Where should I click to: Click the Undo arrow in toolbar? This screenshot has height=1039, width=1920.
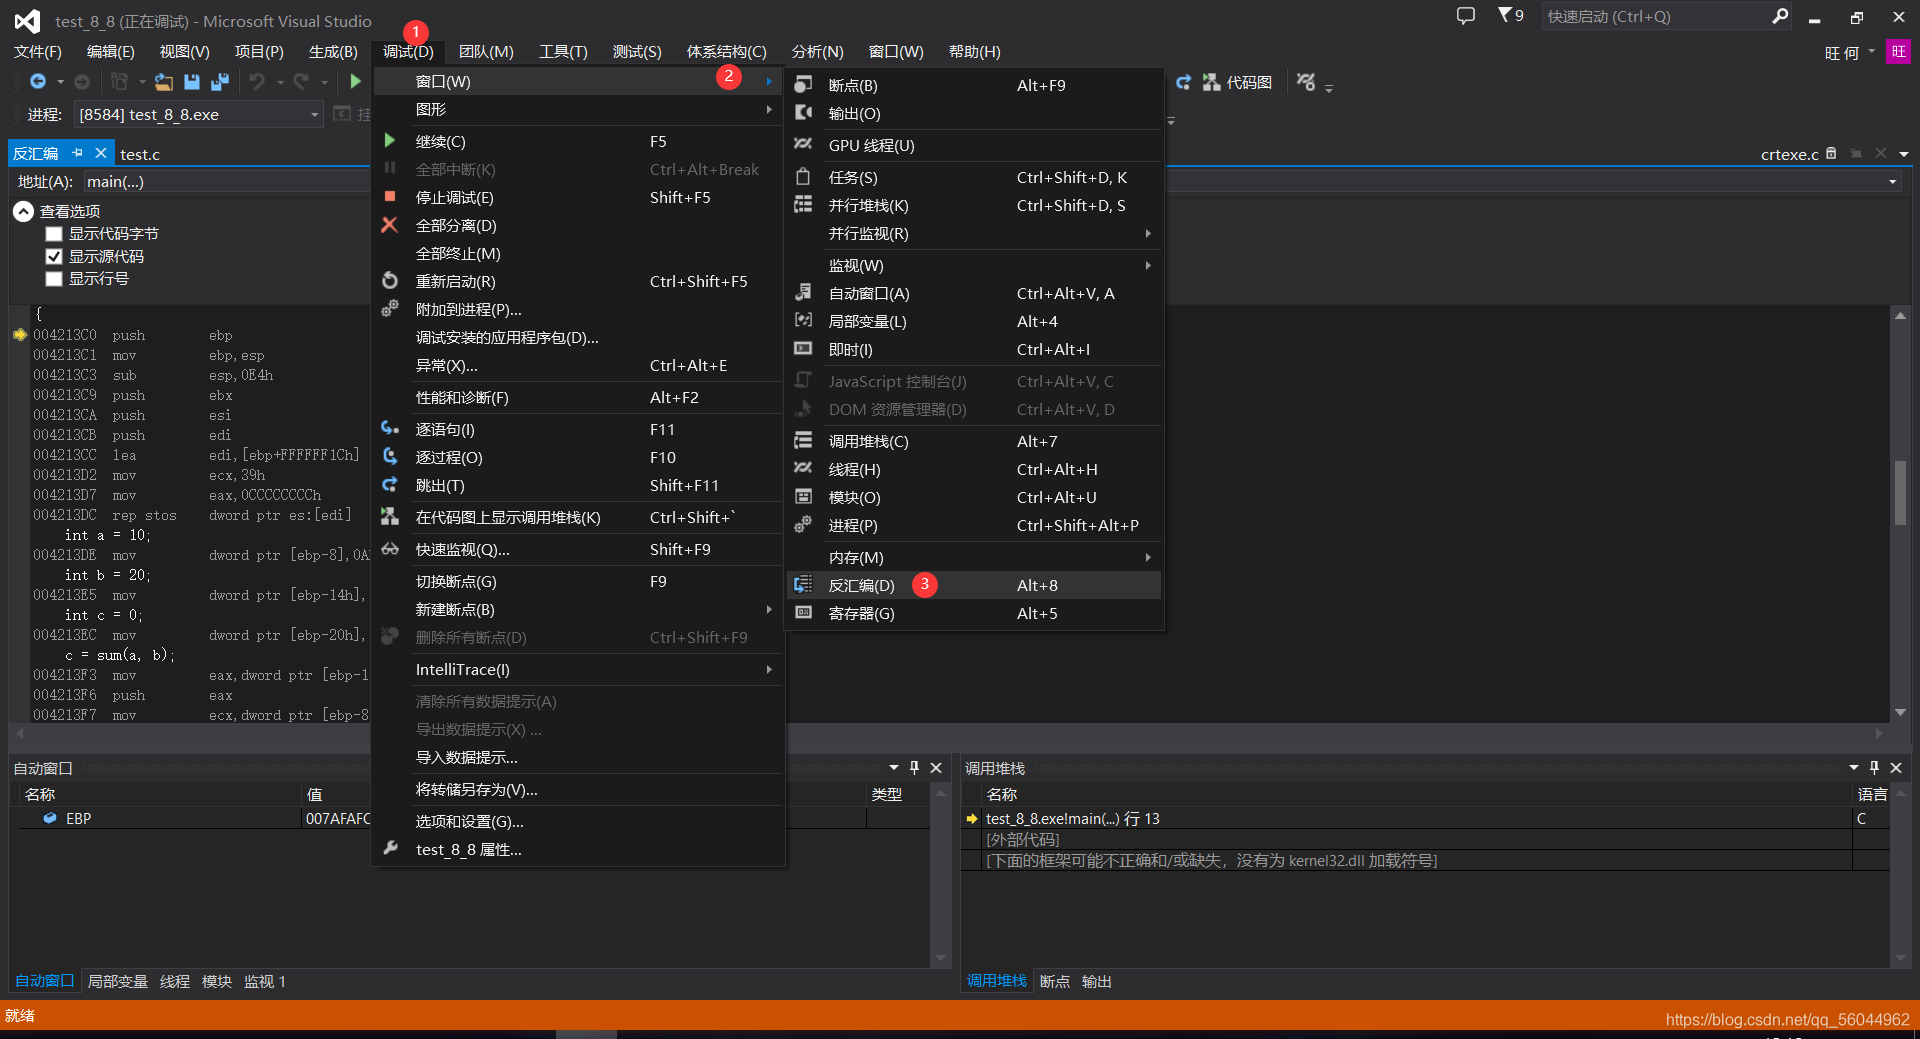coord(257,82)
